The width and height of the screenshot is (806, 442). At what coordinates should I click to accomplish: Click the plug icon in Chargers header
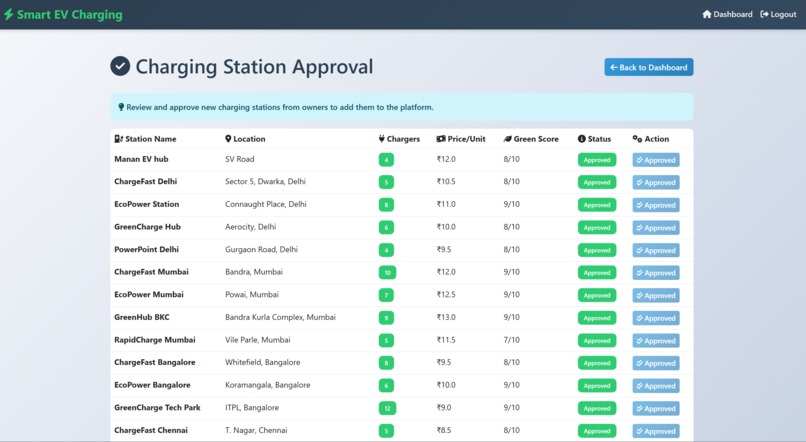click(x=381, y=139)
